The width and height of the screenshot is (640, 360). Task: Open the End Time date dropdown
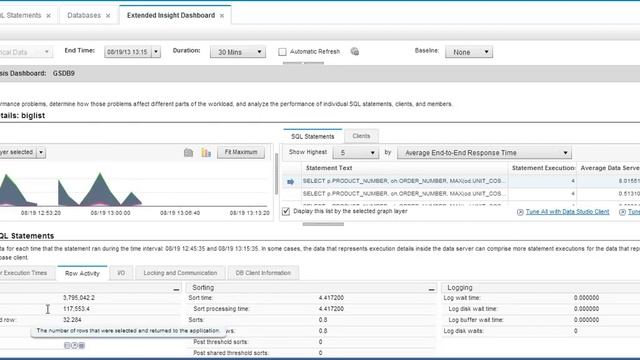click(x=156, y=52)
